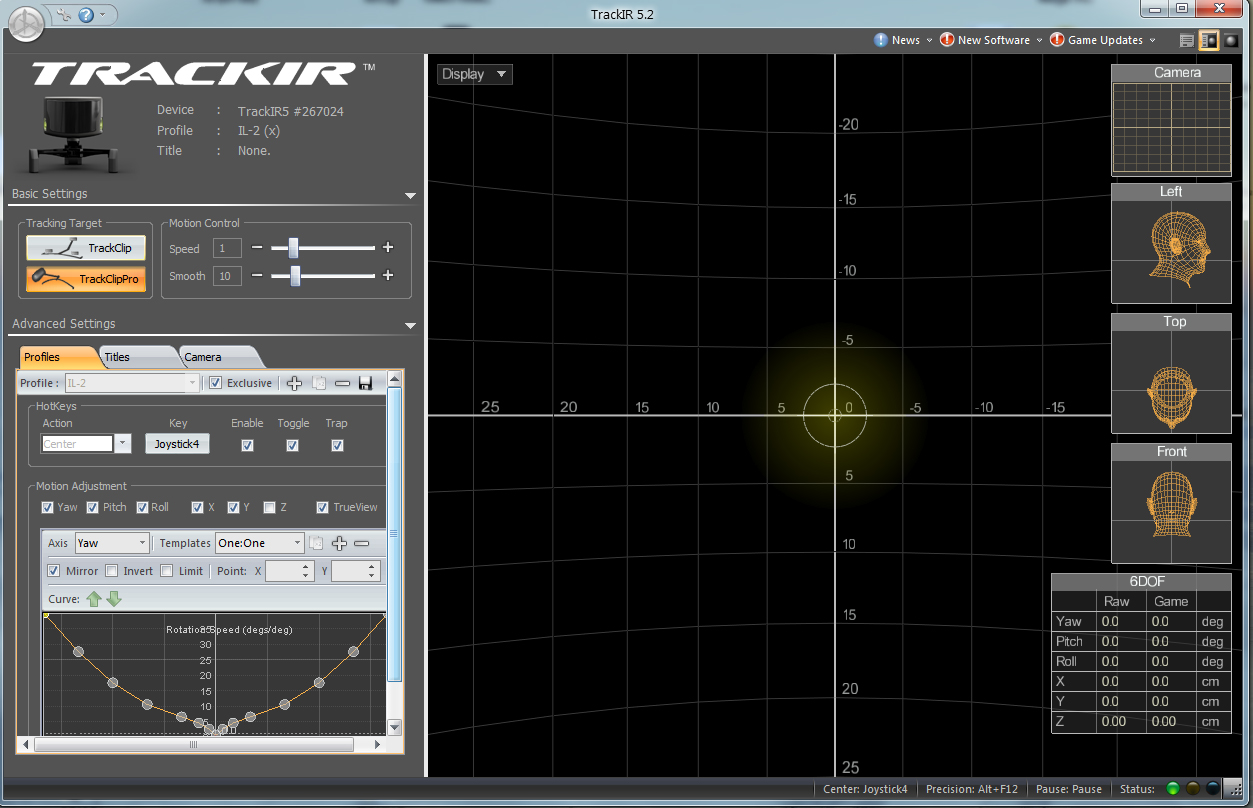Image resolution: width=1253 pixels, height=808 pixels.
Task: Enable the Limit checkbox
Action: pyautogui.click(x=167, y=571)
